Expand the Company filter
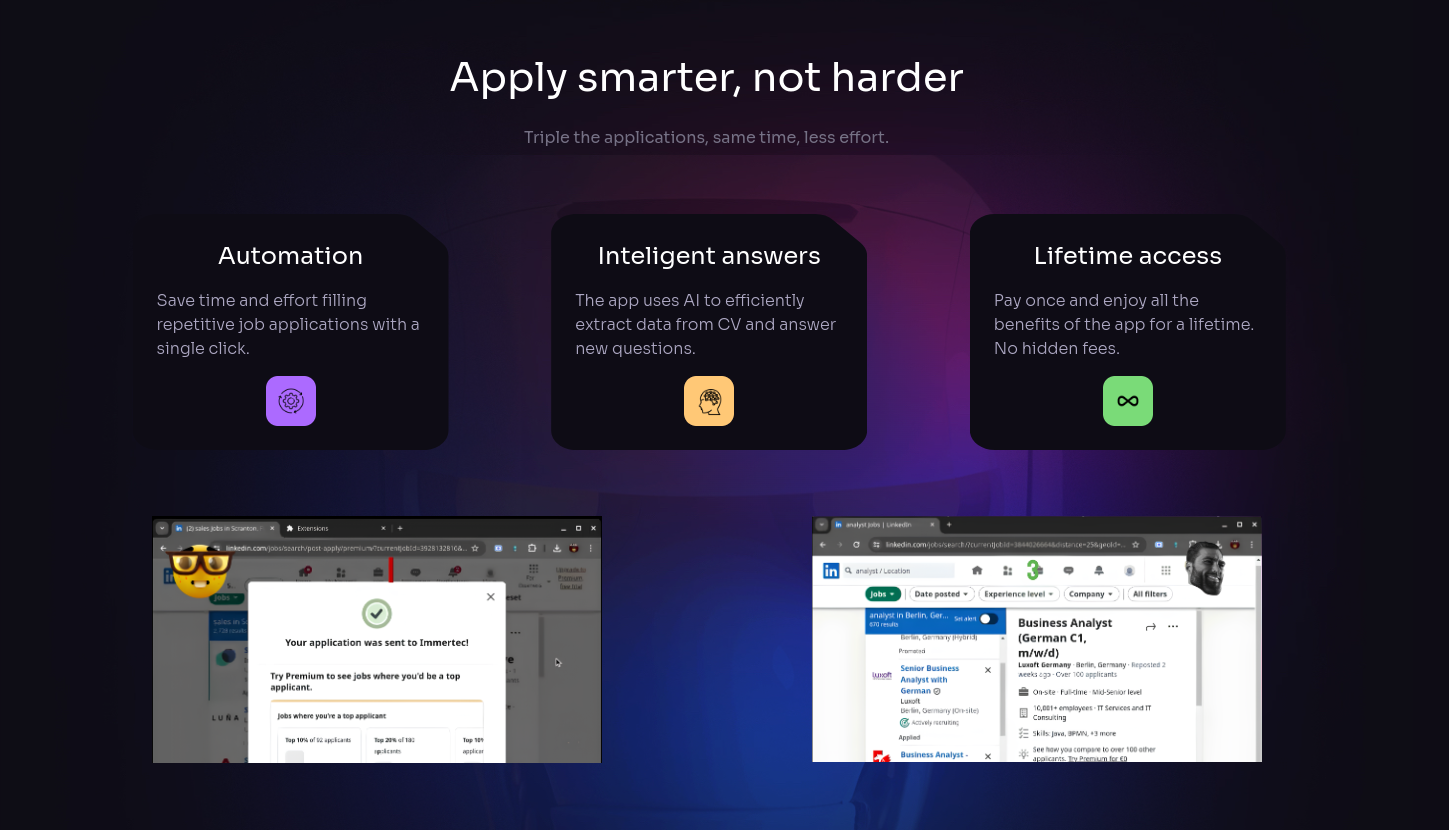Screen dimensions: 1449x830 point(1092,594)
